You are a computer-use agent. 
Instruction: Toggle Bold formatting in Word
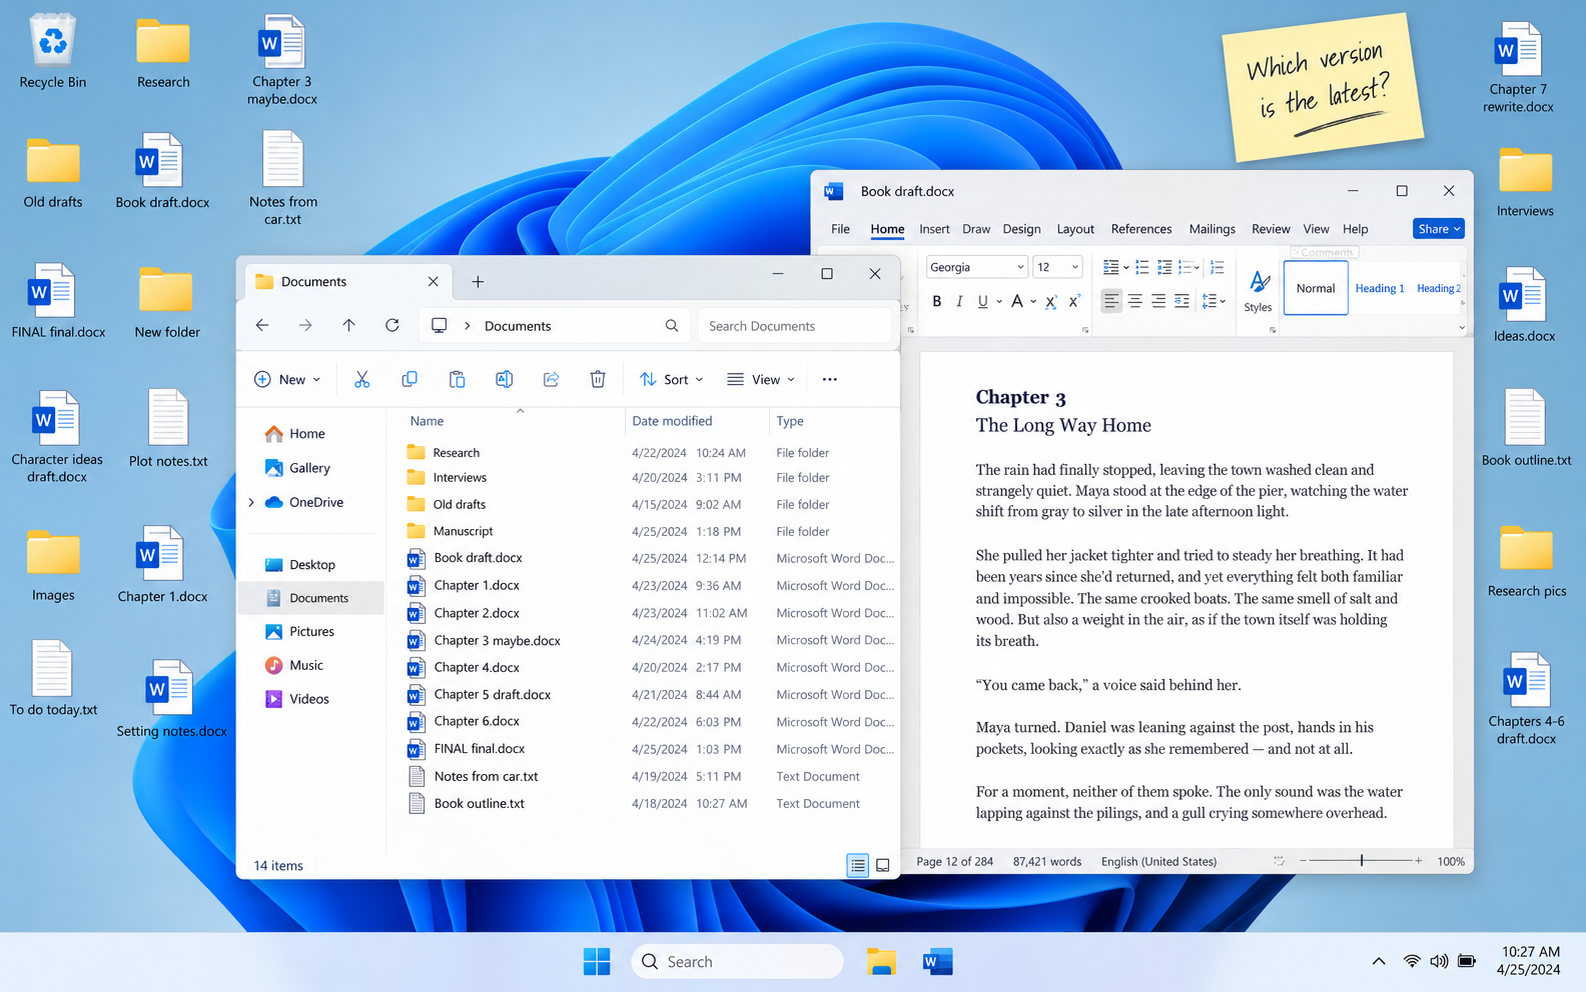pyautogui.click(x=937, y=301)
